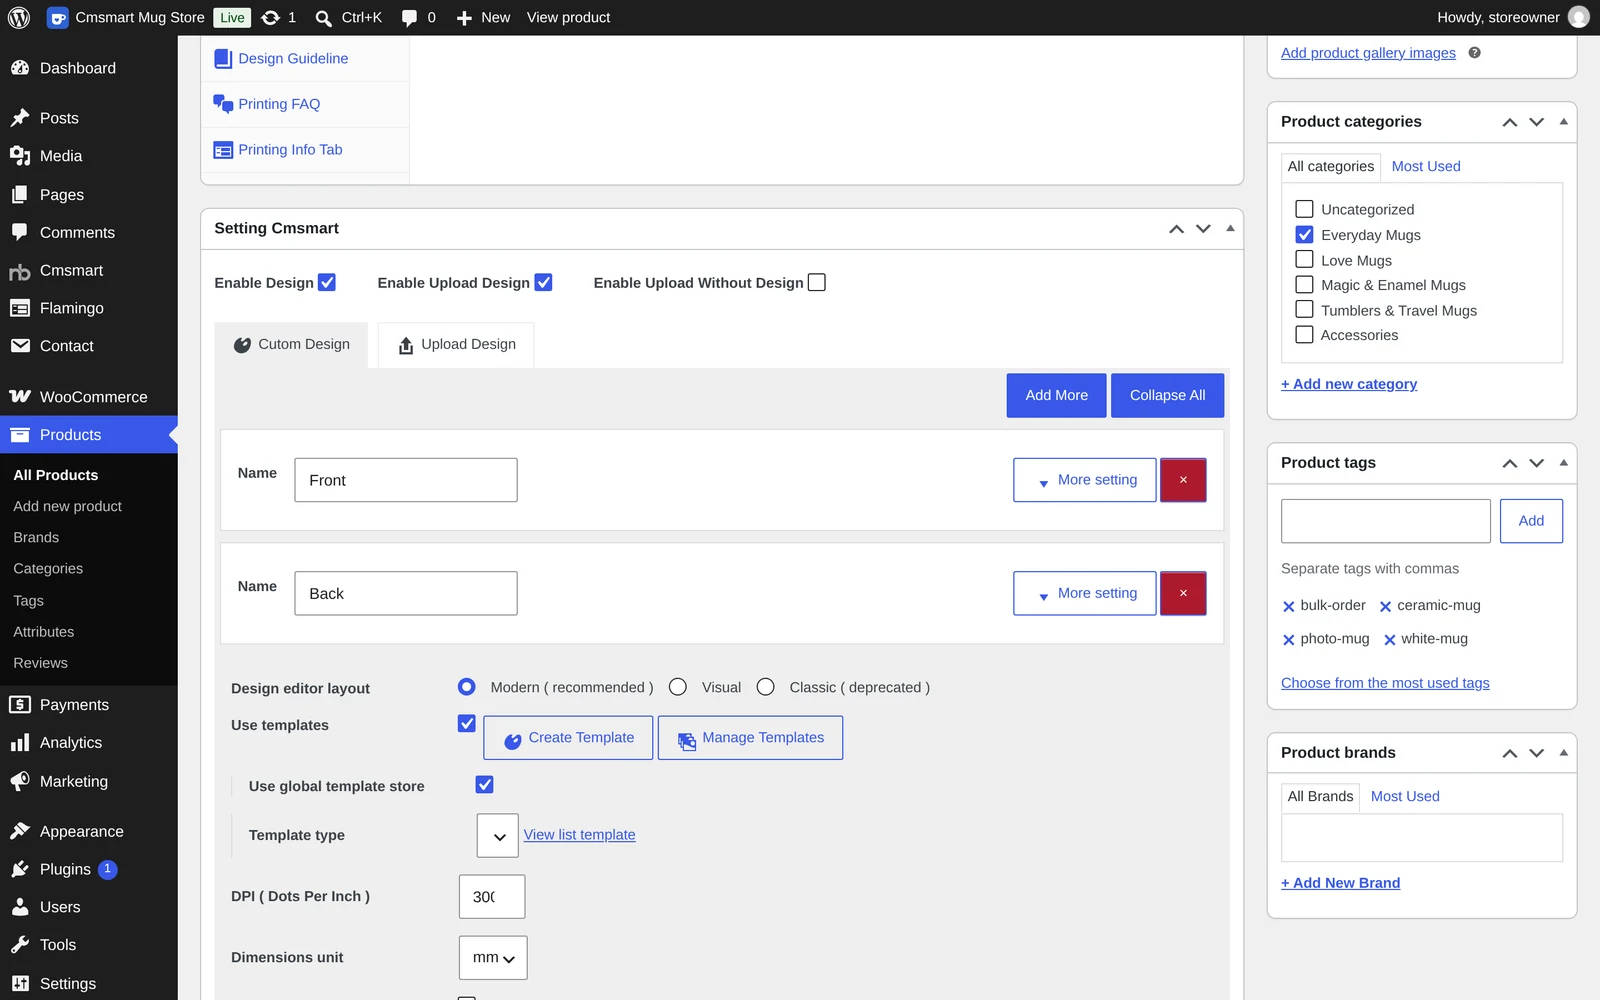Click the Dashboard gauge icon
The image size is (1600, 1000).
20,68
